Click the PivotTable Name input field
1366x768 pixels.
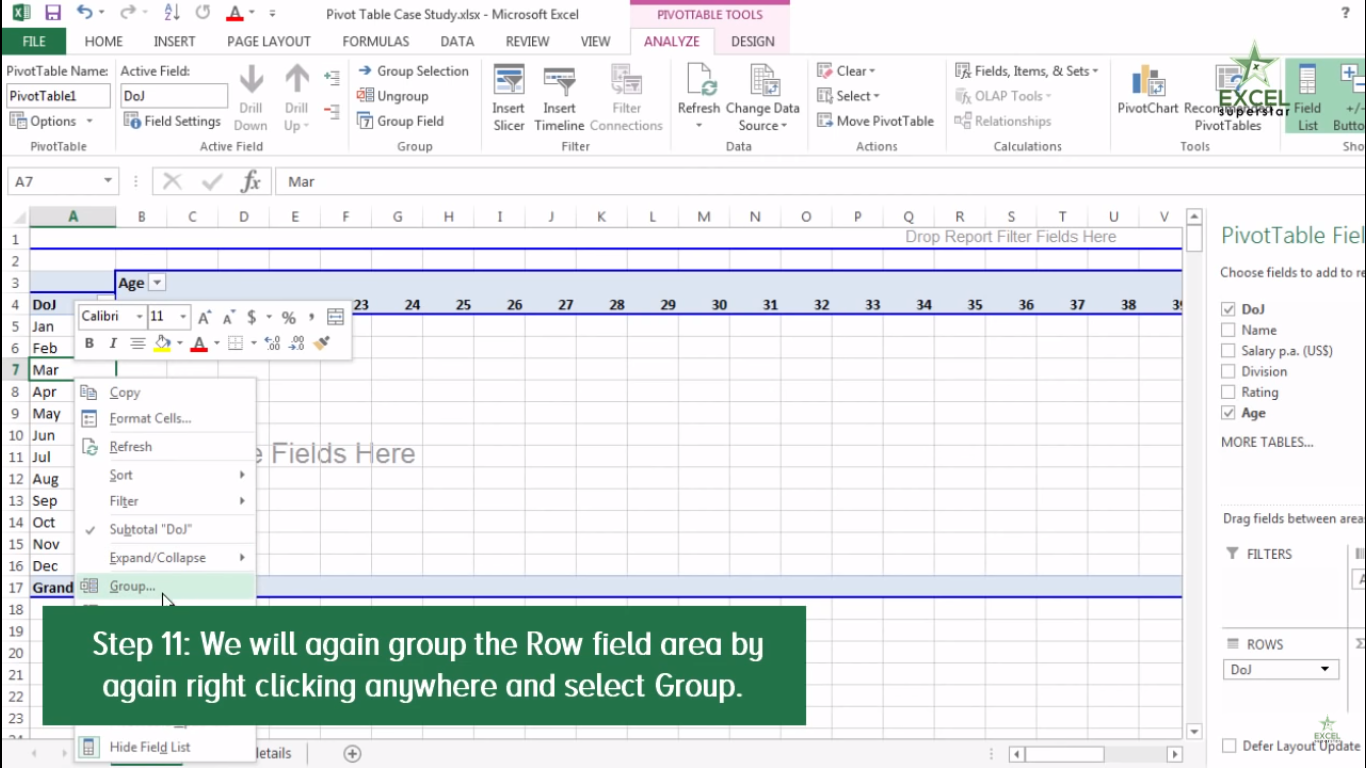(57, 96)
